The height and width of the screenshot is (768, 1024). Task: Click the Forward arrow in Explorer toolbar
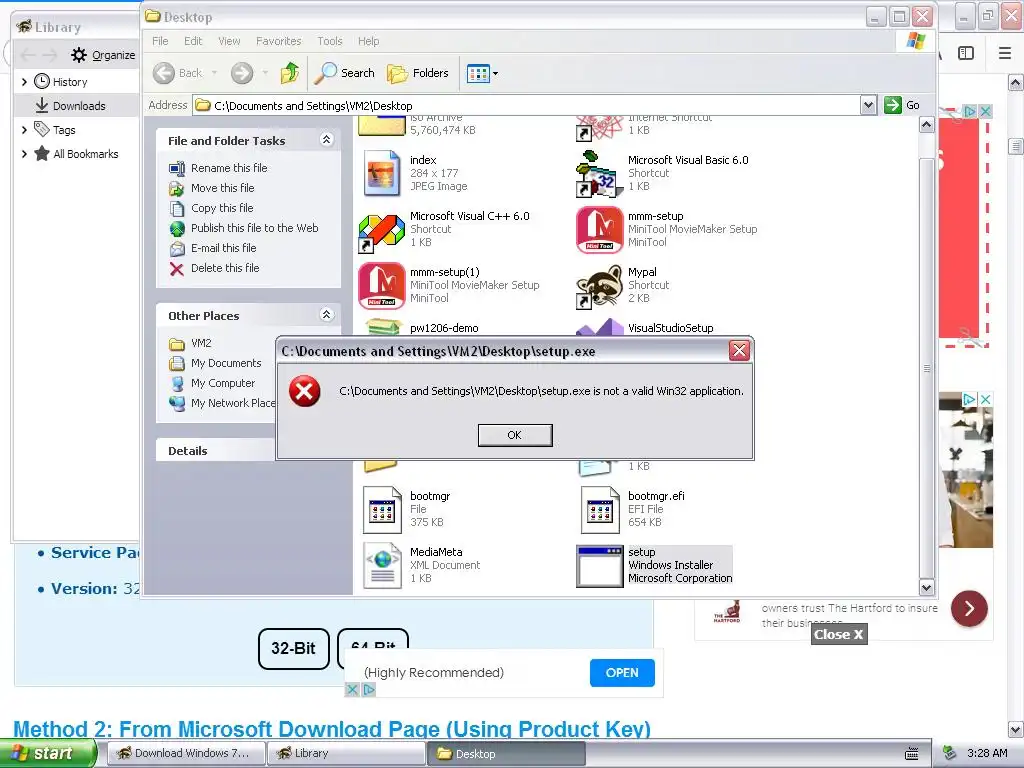[x=242, y=73]
